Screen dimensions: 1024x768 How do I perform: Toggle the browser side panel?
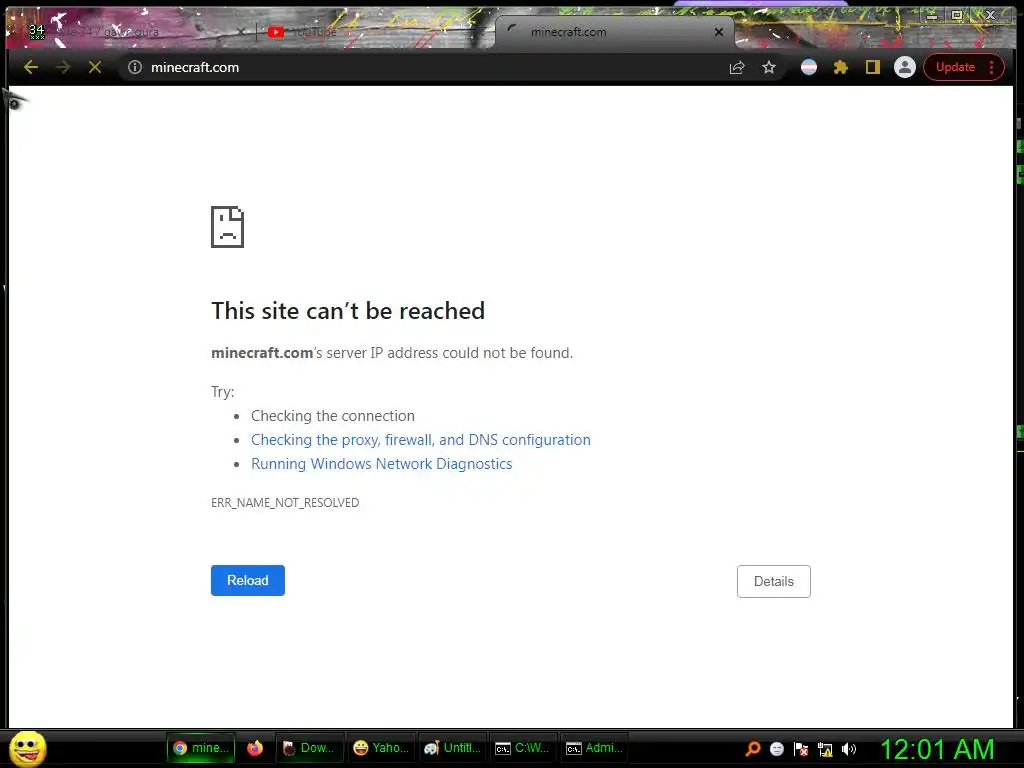tap(872, 67)
